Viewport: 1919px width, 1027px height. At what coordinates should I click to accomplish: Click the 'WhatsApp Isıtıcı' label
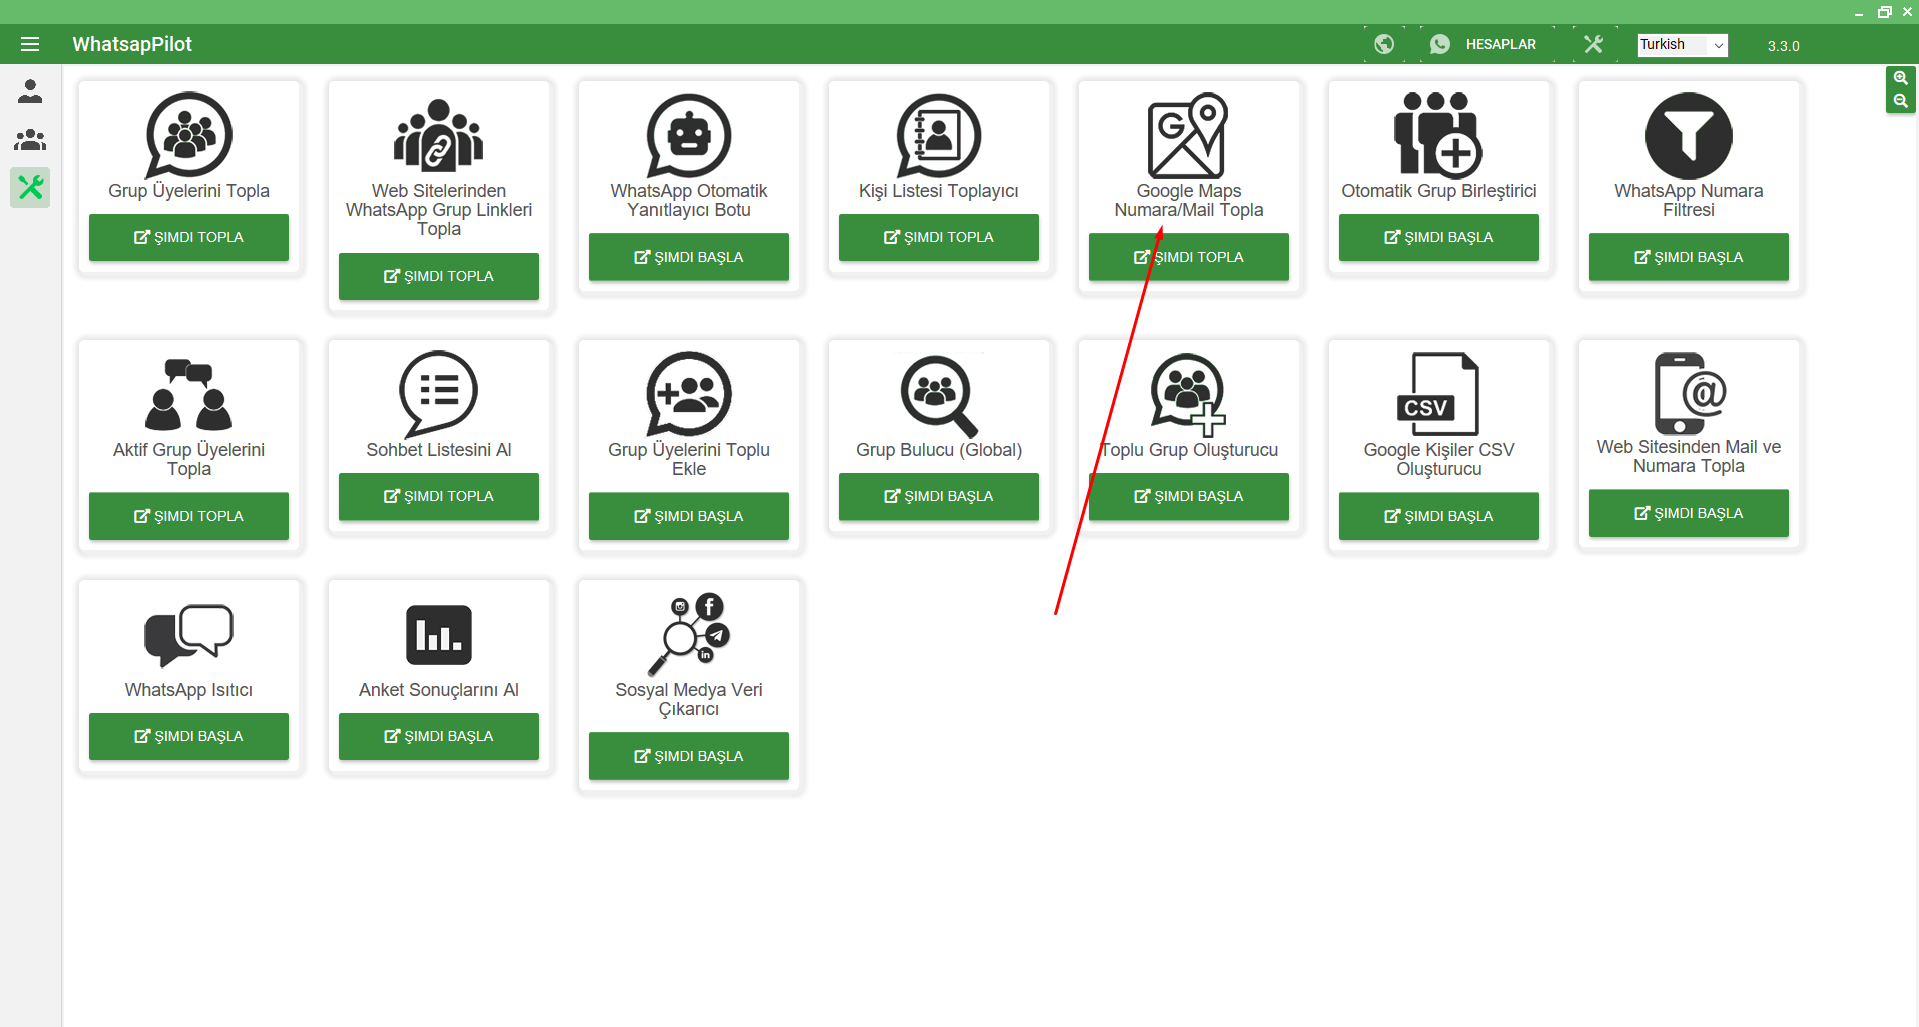coord(189,690)
